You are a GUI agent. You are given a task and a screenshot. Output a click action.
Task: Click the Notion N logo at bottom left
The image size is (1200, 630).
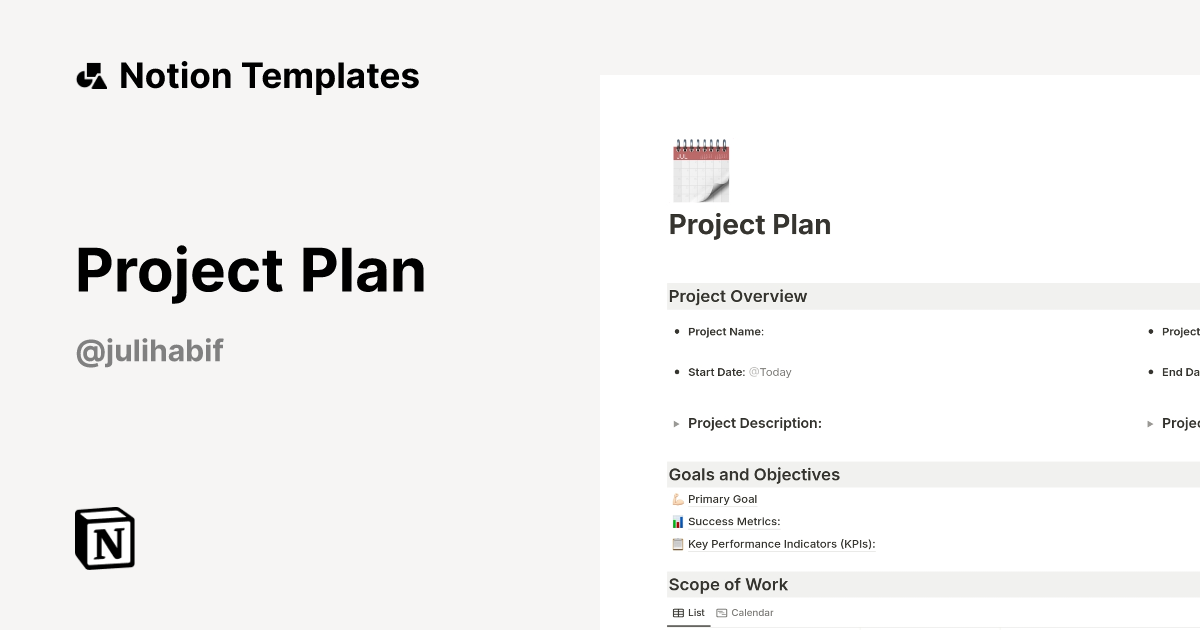pos(104,538)
